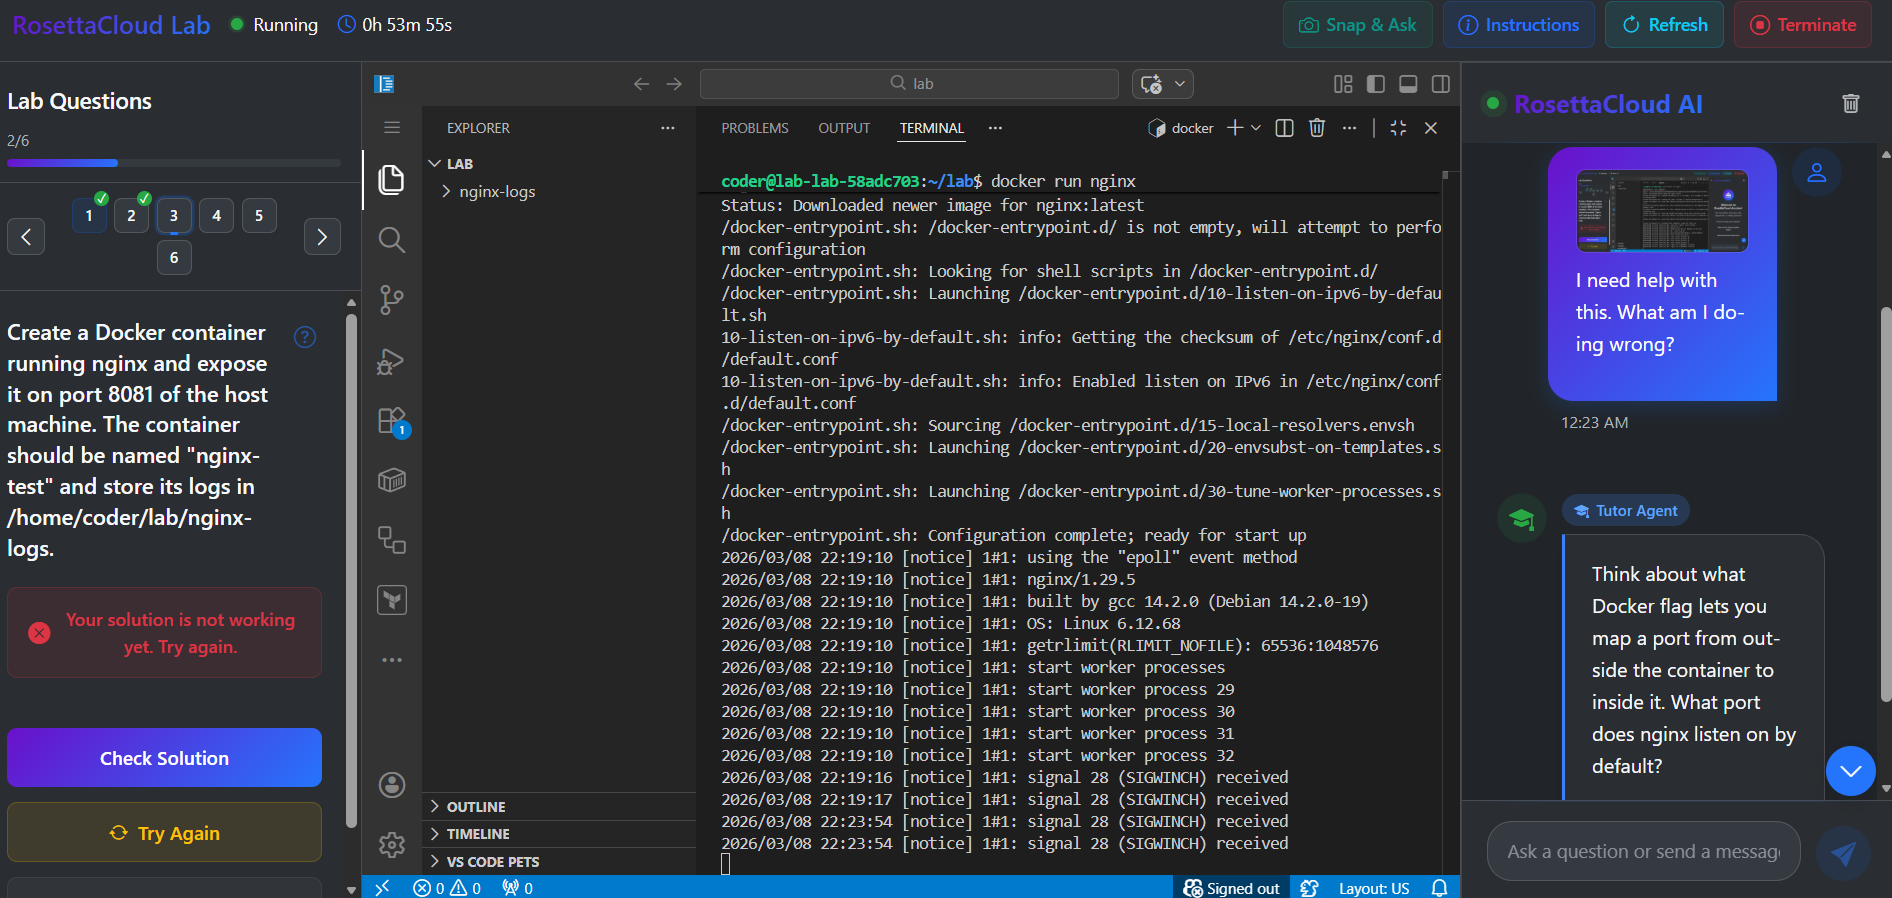Click the notifications bell in status bar

[1439, 888]
